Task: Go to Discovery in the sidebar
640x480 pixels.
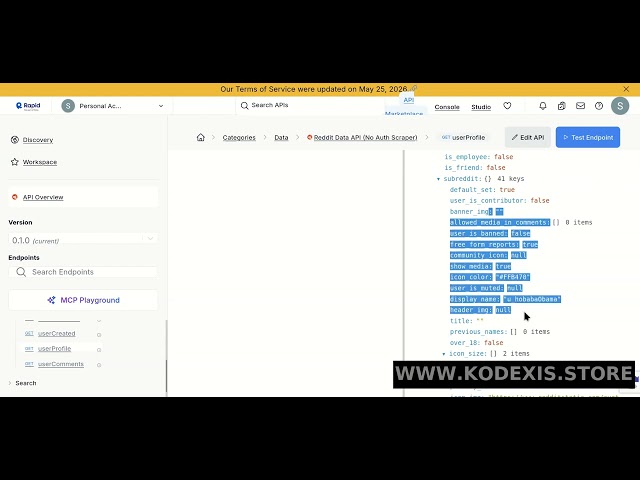Action: [38, 140]
